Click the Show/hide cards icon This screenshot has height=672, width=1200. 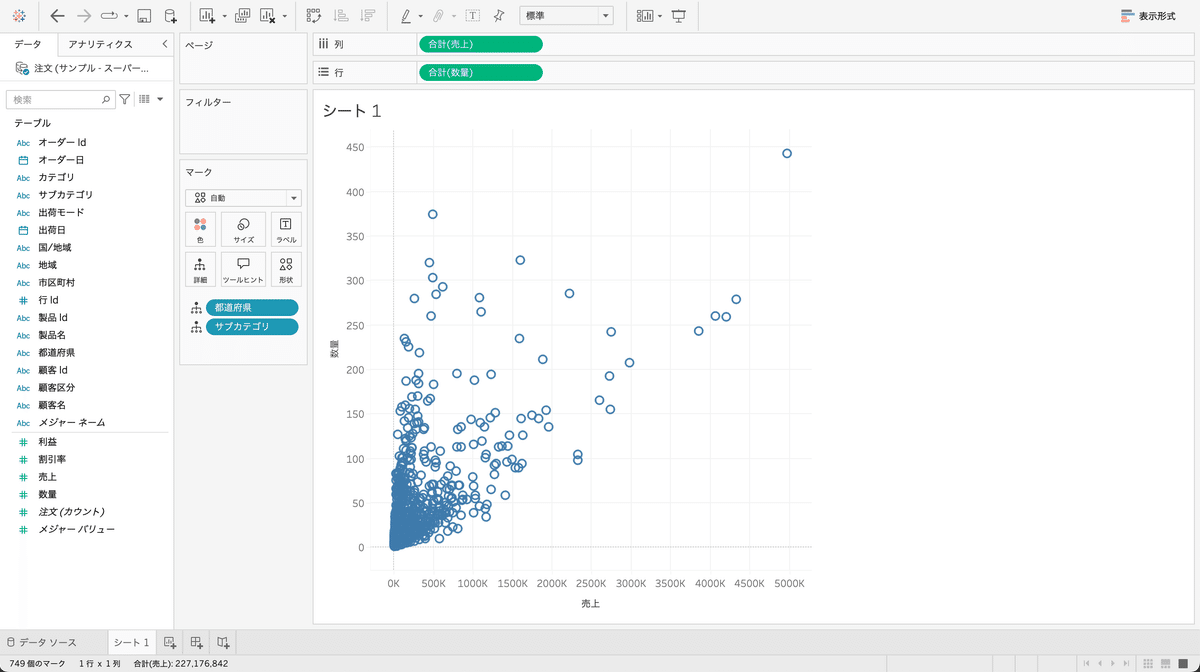[x=645, y=16]
